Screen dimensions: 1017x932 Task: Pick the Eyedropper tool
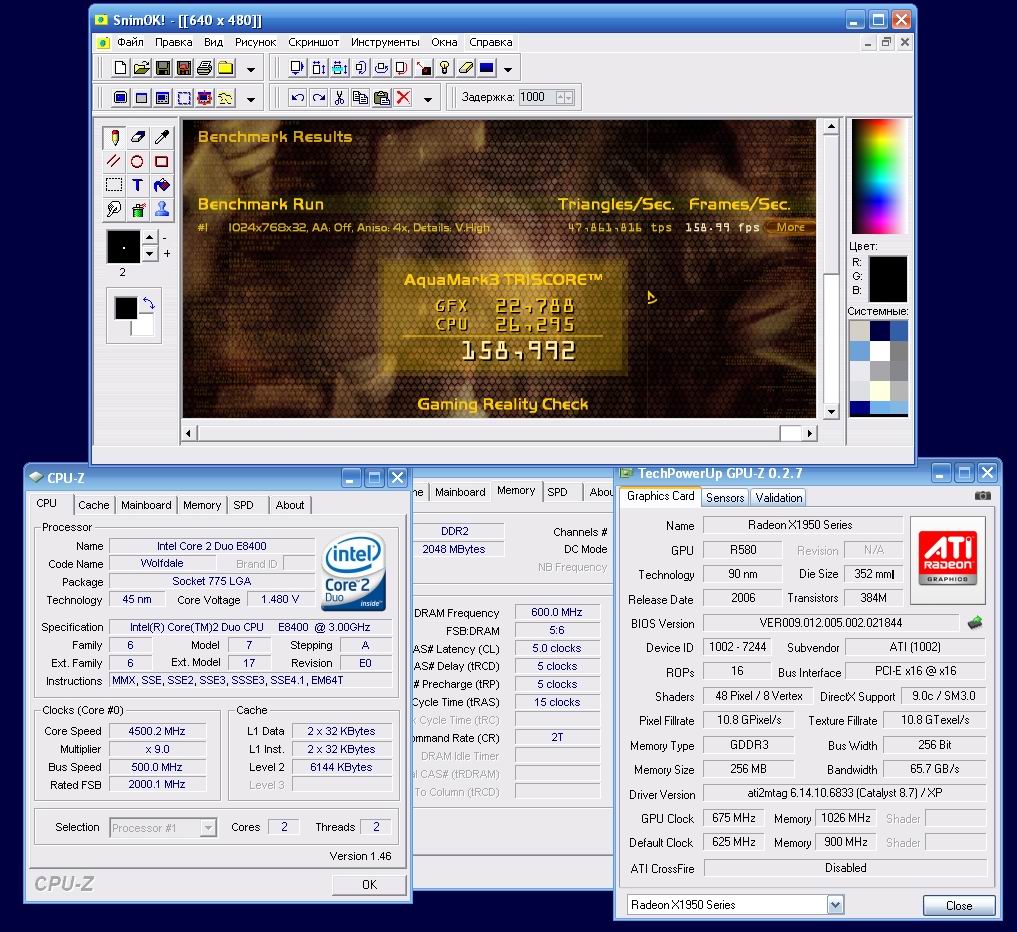pos(162,137)
